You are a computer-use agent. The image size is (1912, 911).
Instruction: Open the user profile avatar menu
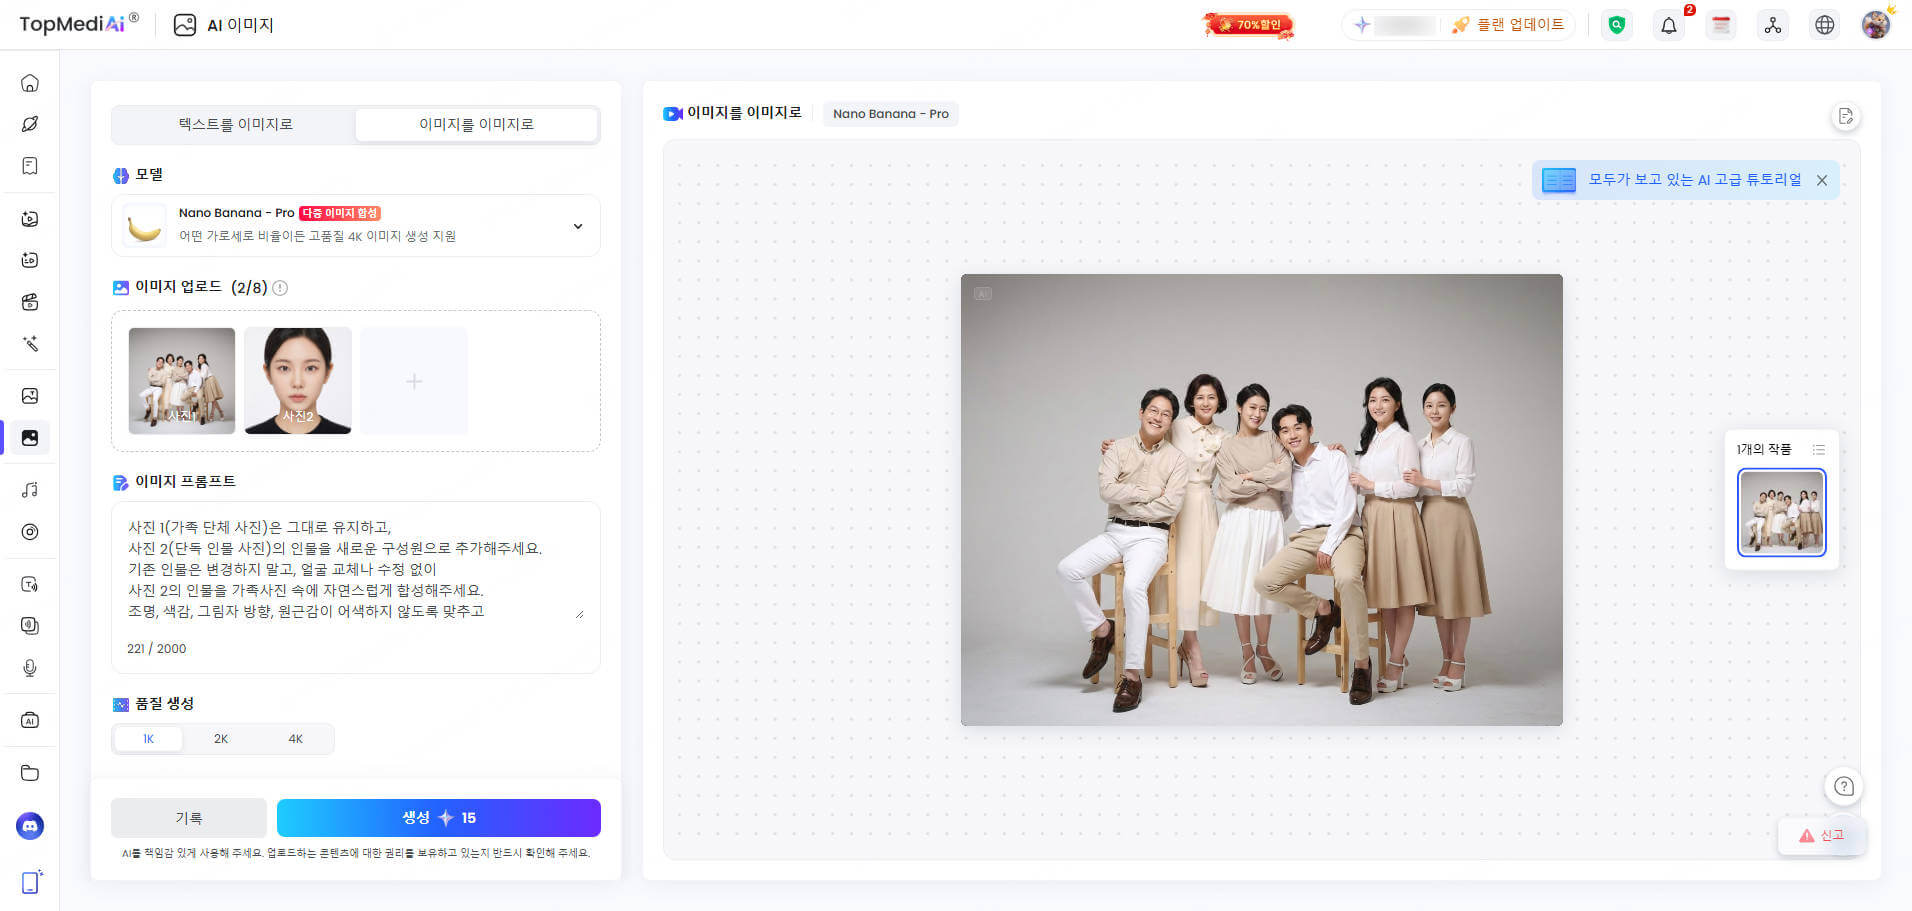(x=1875, y=26)
